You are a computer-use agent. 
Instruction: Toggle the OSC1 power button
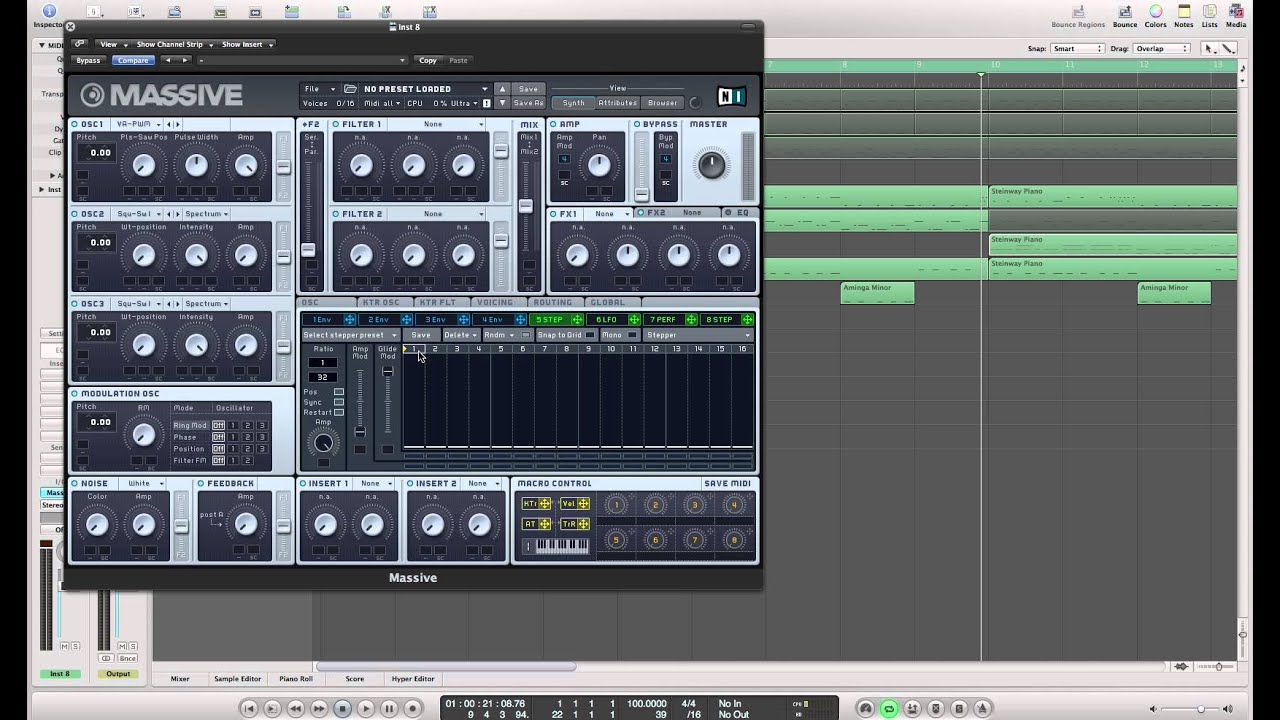75,125
